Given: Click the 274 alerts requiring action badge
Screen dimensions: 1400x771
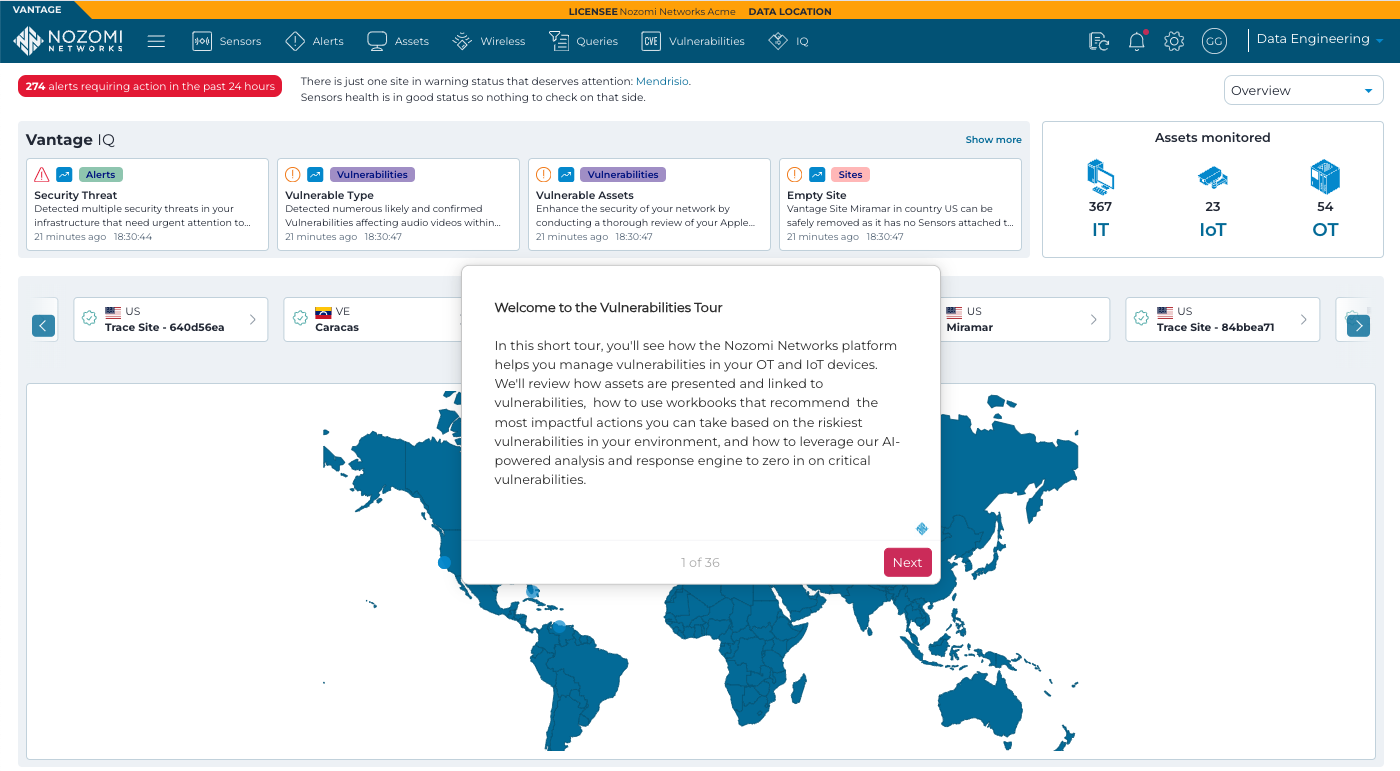Looking at the screenshot, I should (x=150, y=87).
